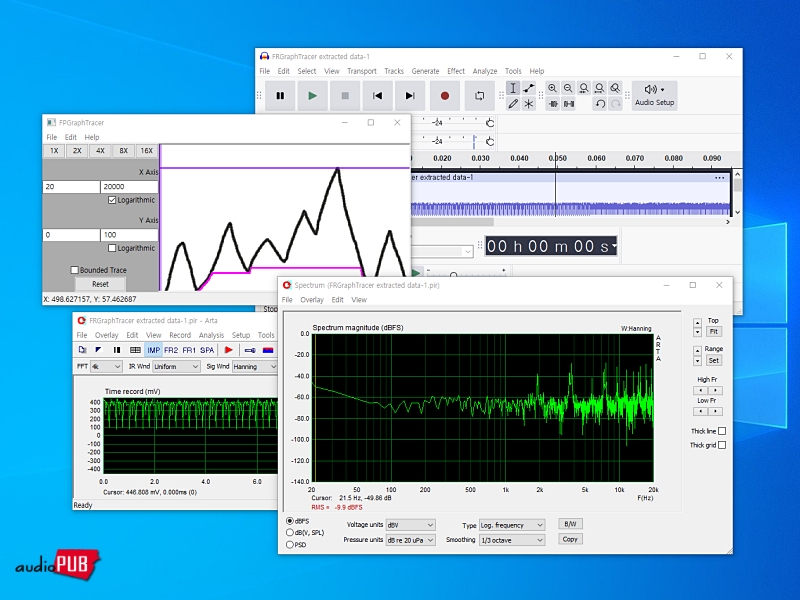Viewport: 800px width, 600px height.
Task: Open the Smoothing 1/3 octave dropdown
Action: 512,540
